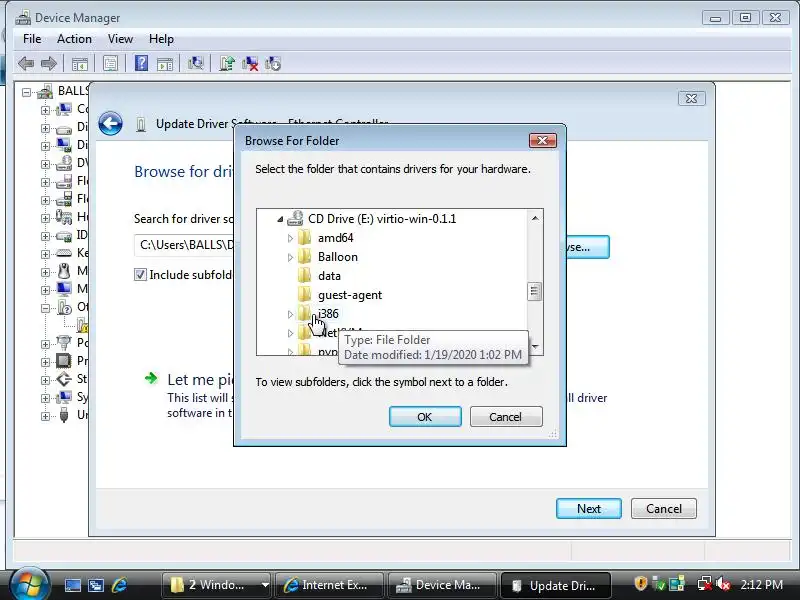Select the i386 folder name
The height and width of the screenshot is (600, 800).
pos(328,314)
